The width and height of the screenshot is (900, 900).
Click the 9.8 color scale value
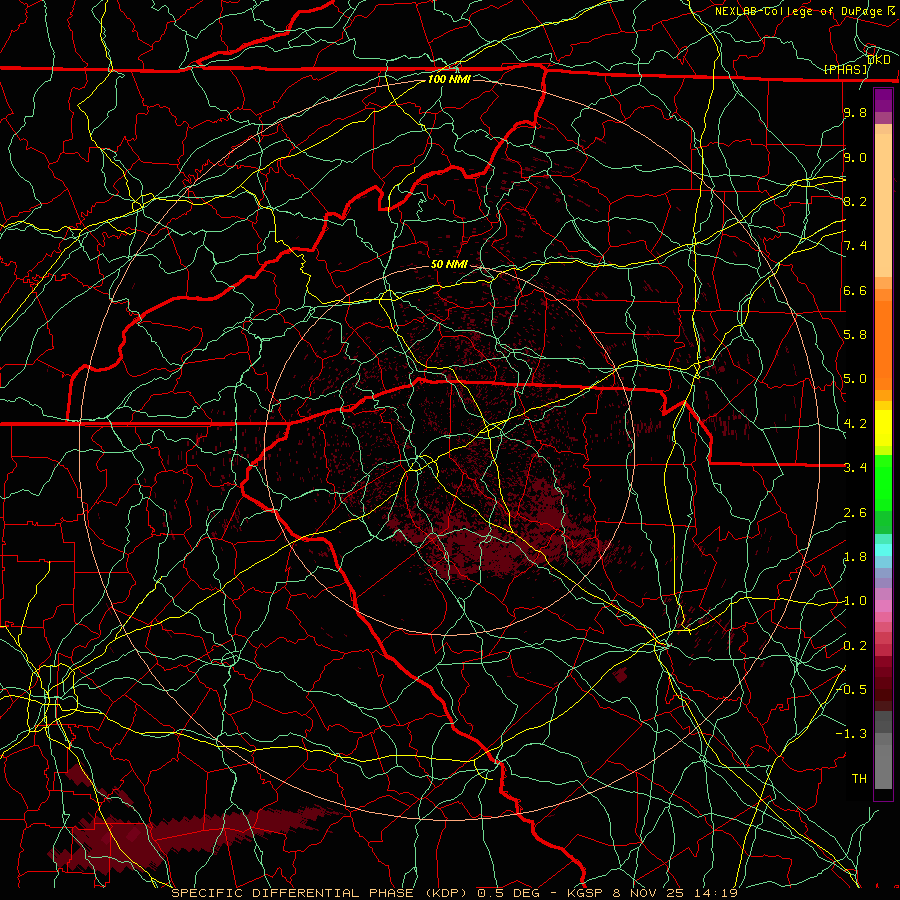tap(855, 112)
